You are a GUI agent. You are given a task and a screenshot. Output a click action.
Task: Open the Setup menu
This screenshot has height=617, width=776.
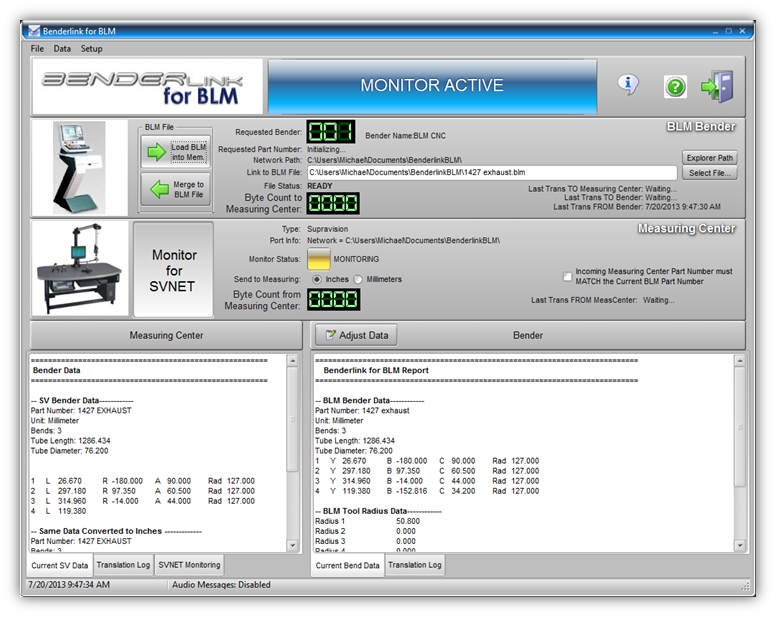click(x=91, y=48)
